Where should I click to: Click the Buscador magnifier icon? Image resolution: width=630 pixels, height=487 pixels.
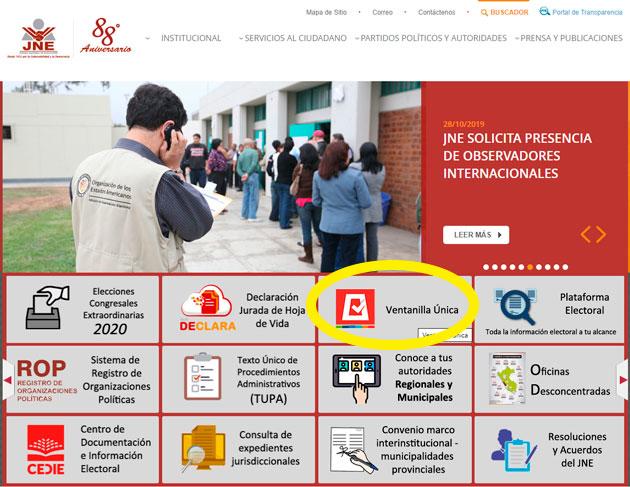(484, 12)
